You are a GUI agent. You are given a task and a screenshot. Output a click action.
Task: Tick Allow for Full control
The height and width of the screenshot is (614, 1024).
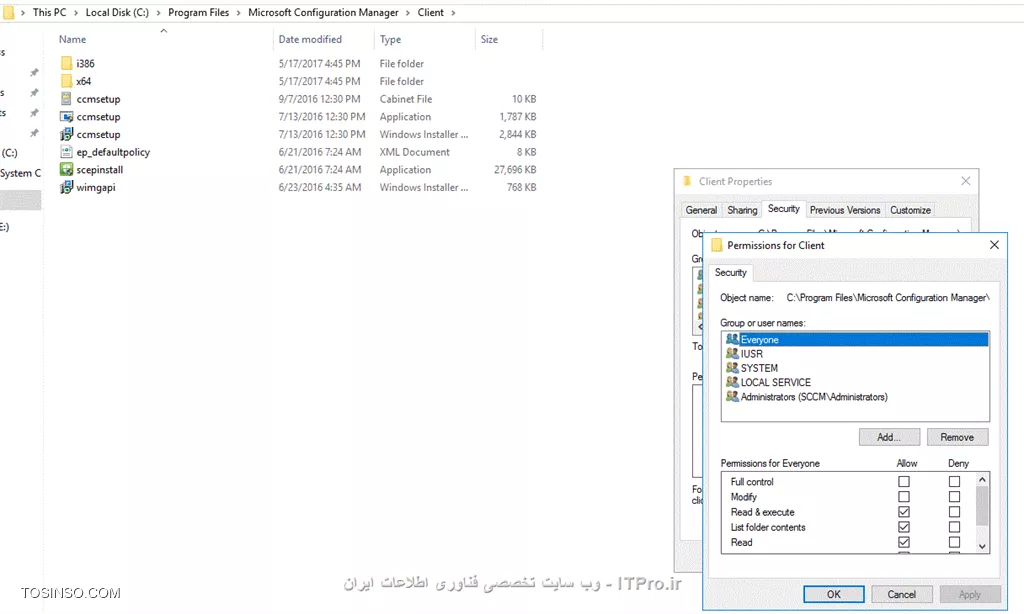[x=904, y=481]
